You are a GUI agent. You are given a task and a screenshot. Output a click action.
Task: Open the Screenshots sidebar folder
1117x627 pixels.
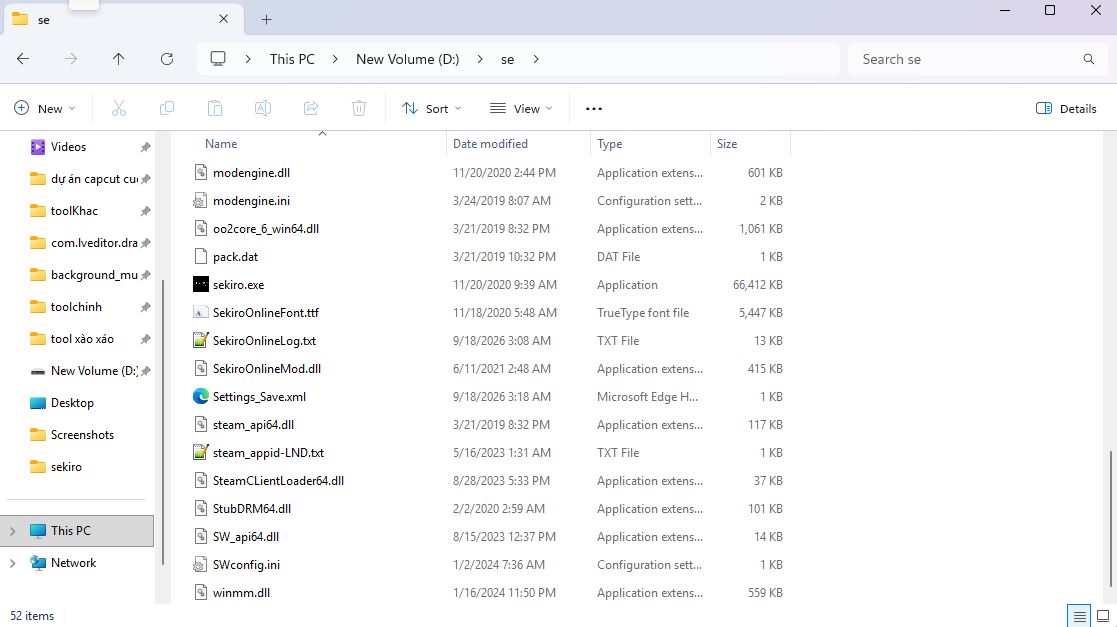(82, 435)
